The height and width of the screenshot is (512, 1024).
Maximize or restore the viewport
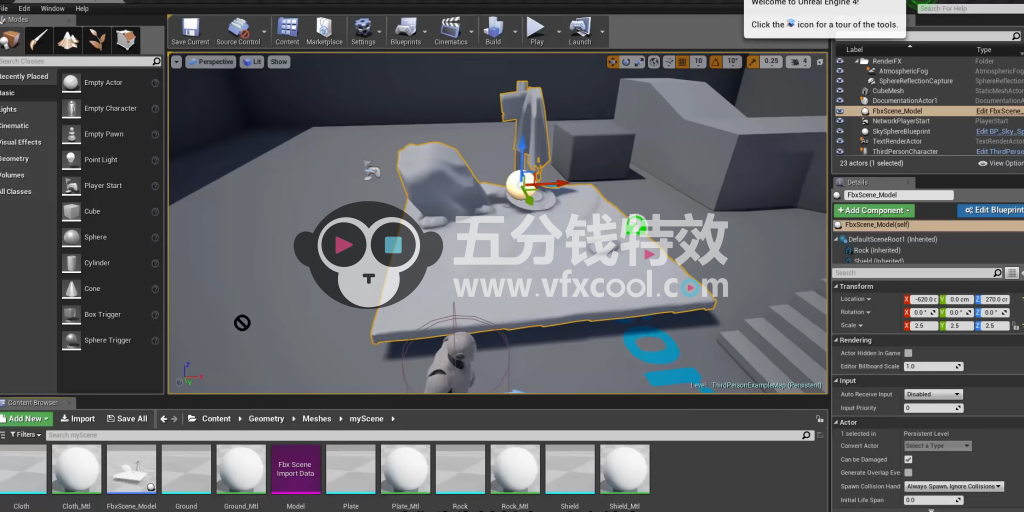[x=820, y=62]
